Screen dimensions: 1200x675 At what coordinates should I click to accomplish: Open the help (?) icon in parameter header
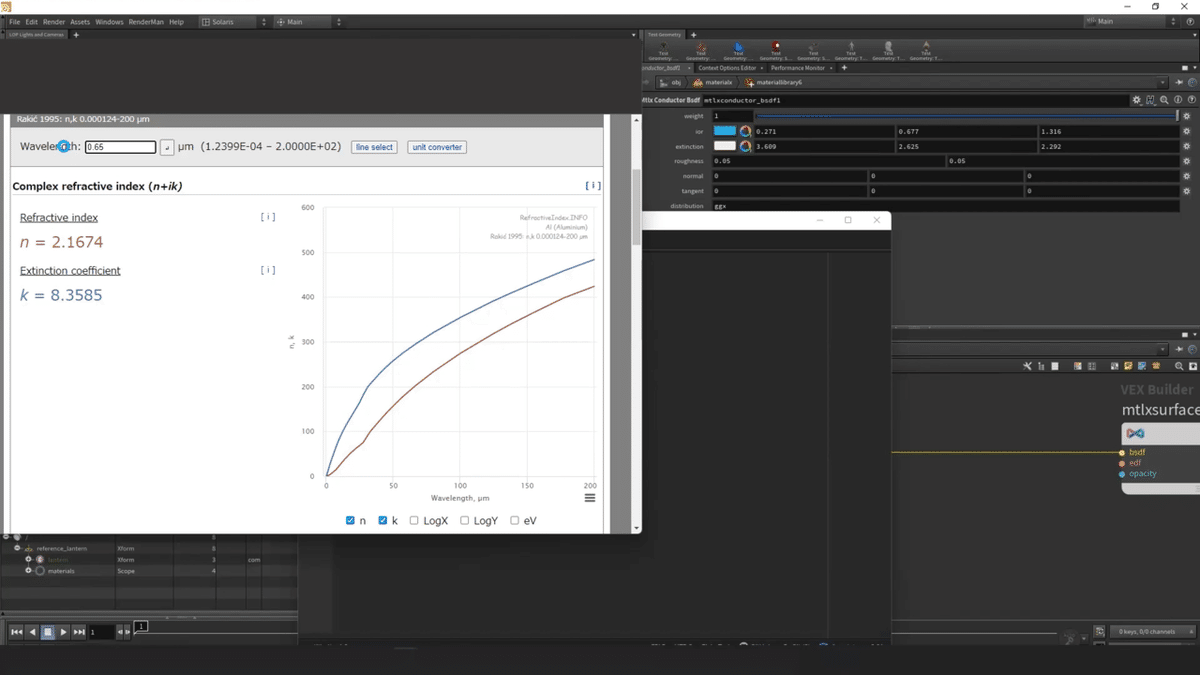pos(1192,100)
